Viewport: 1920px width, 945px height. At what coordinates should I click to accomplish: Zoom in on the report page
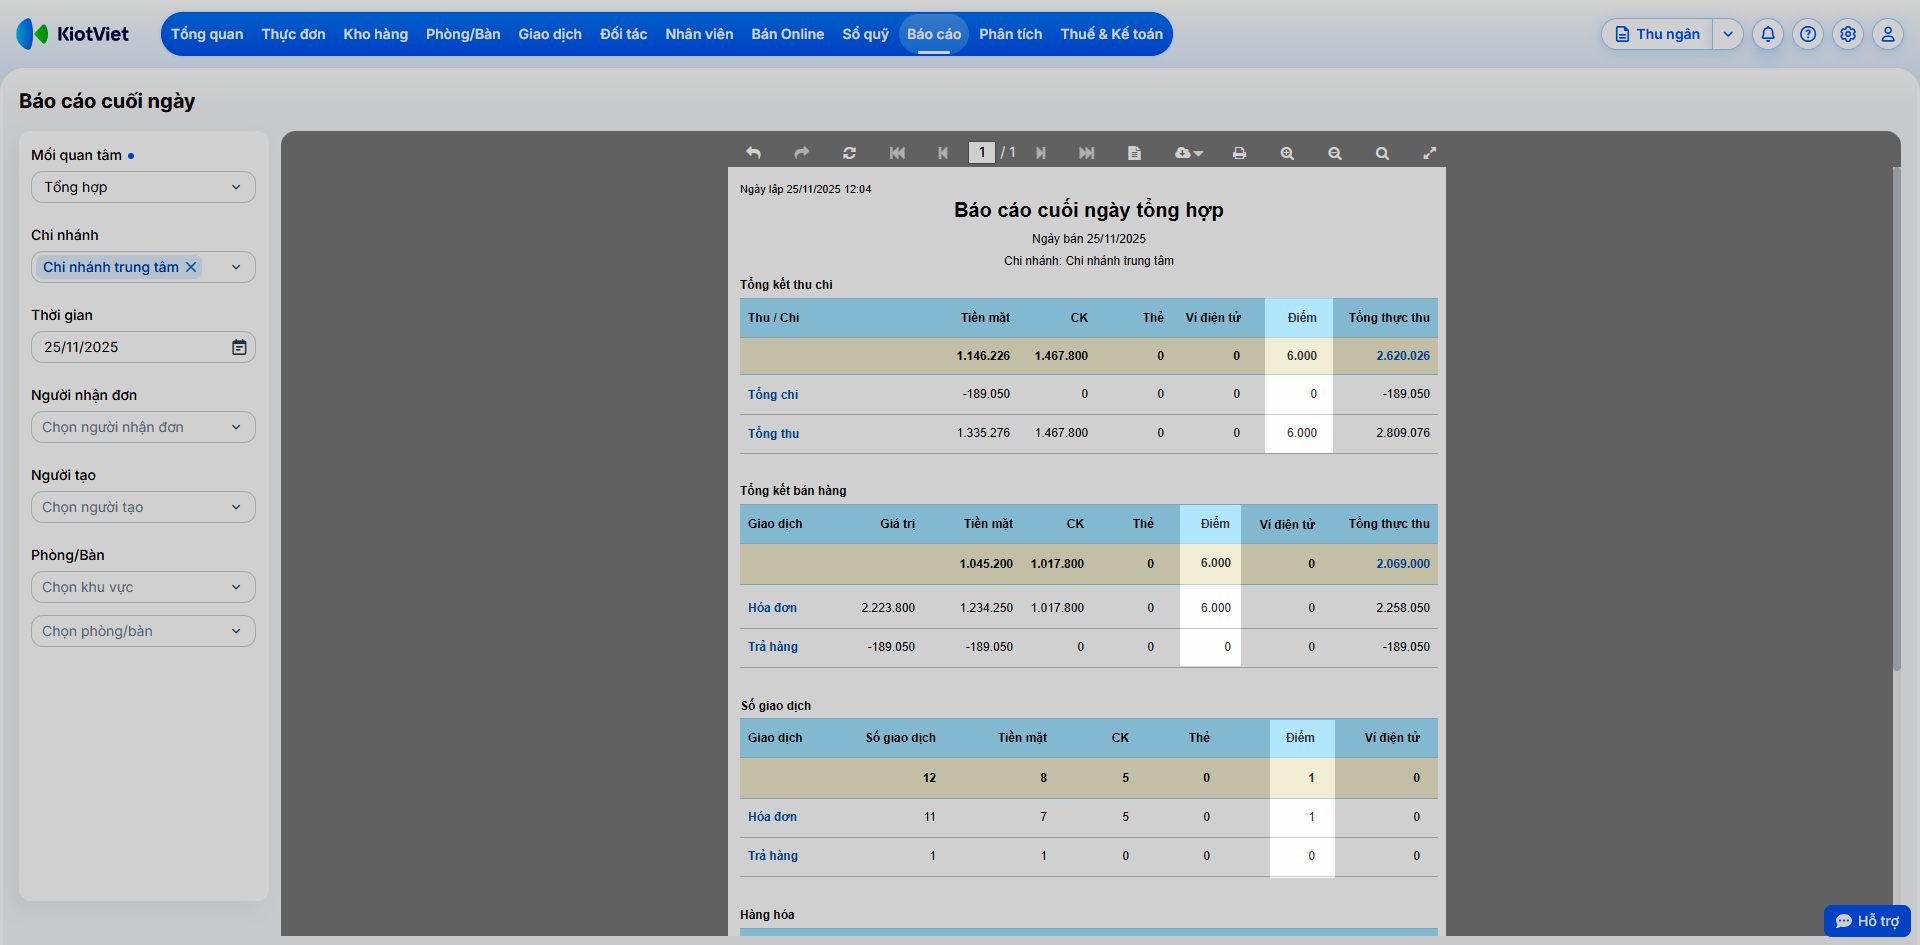pyautogui.click(x=1287, y=153)
